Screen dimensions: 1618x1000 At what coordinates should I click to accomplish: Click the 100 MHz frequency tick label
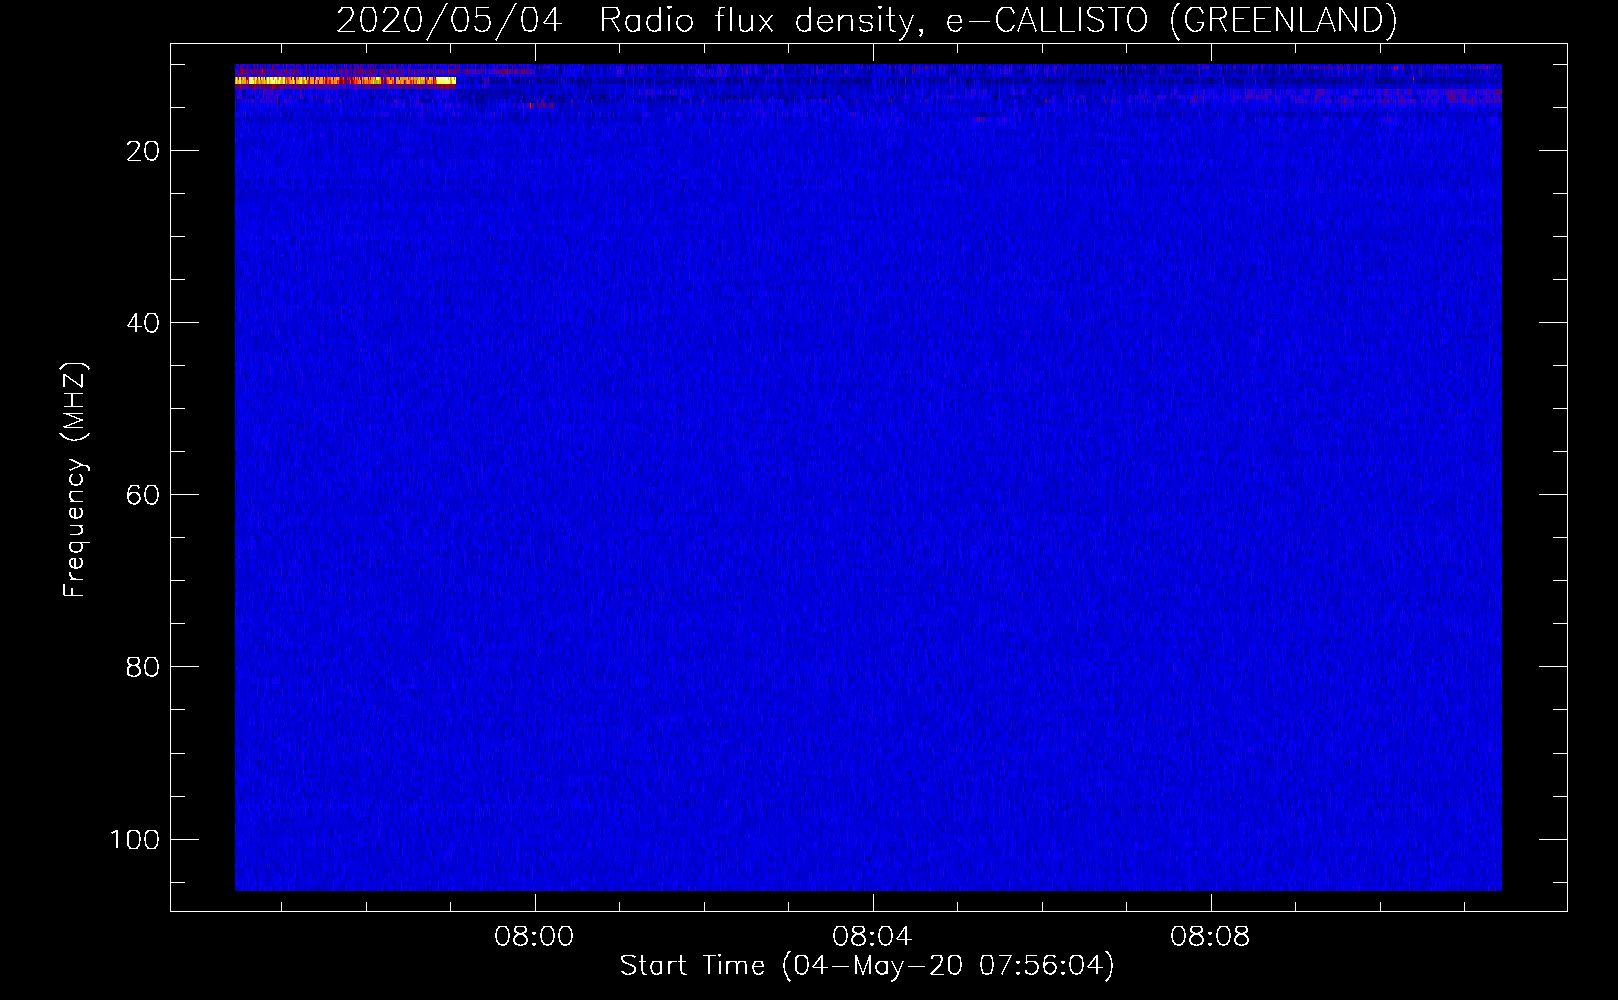(x=135, y=839)
